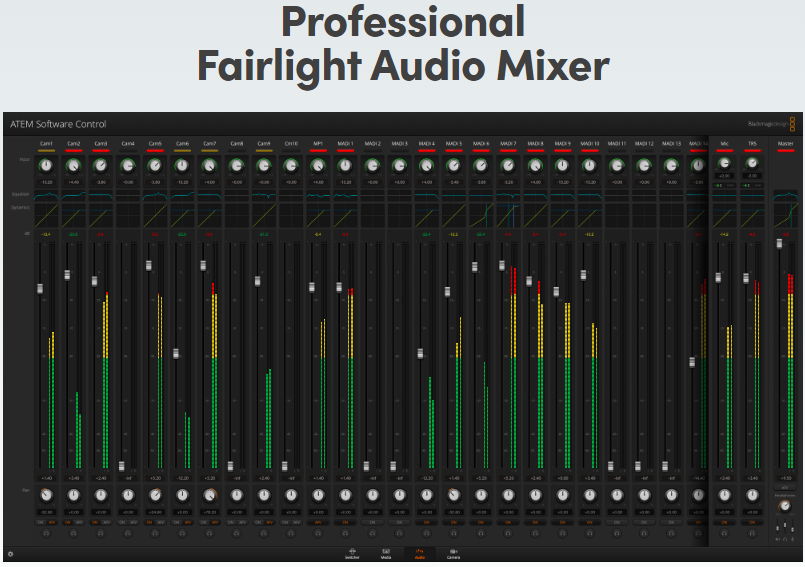
Task: Solo MADI 7 with its headphone icon
Action: point(508,534)
